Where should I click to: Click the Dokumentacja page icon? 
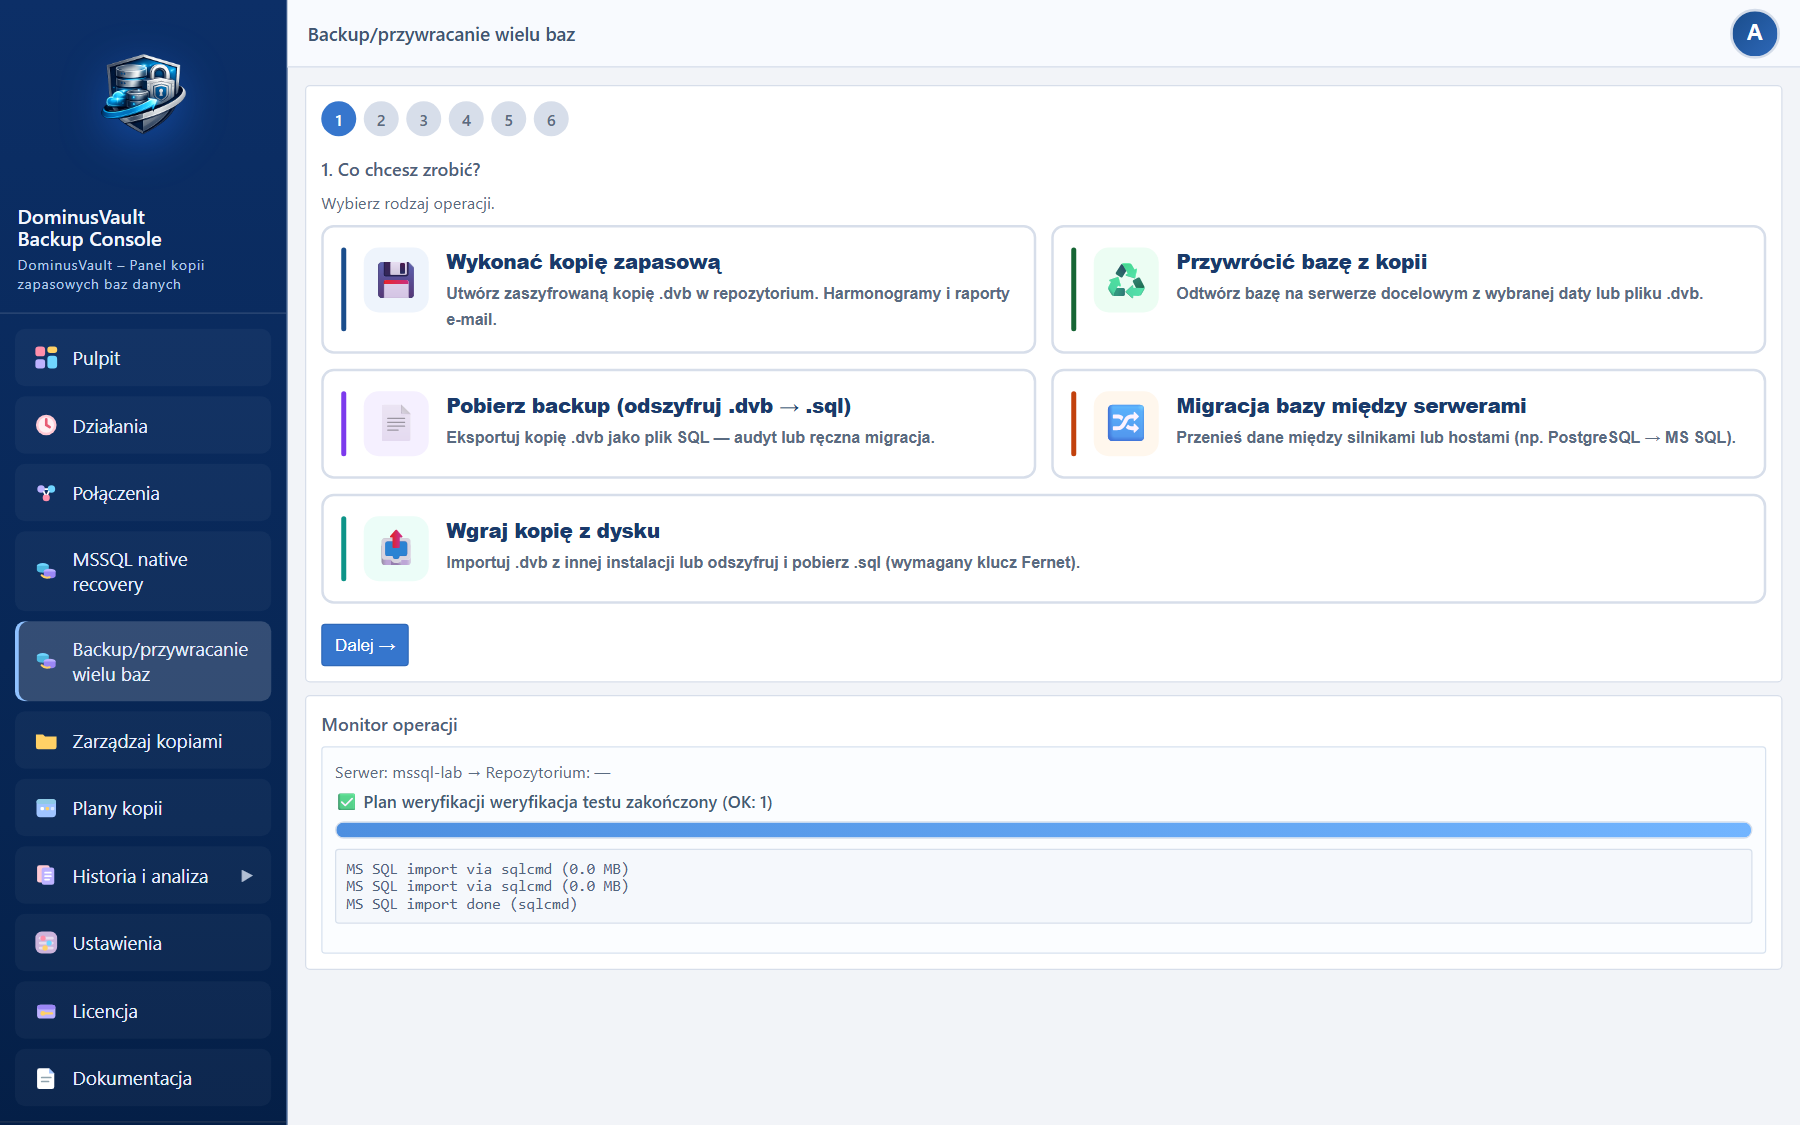point(46,1078)
